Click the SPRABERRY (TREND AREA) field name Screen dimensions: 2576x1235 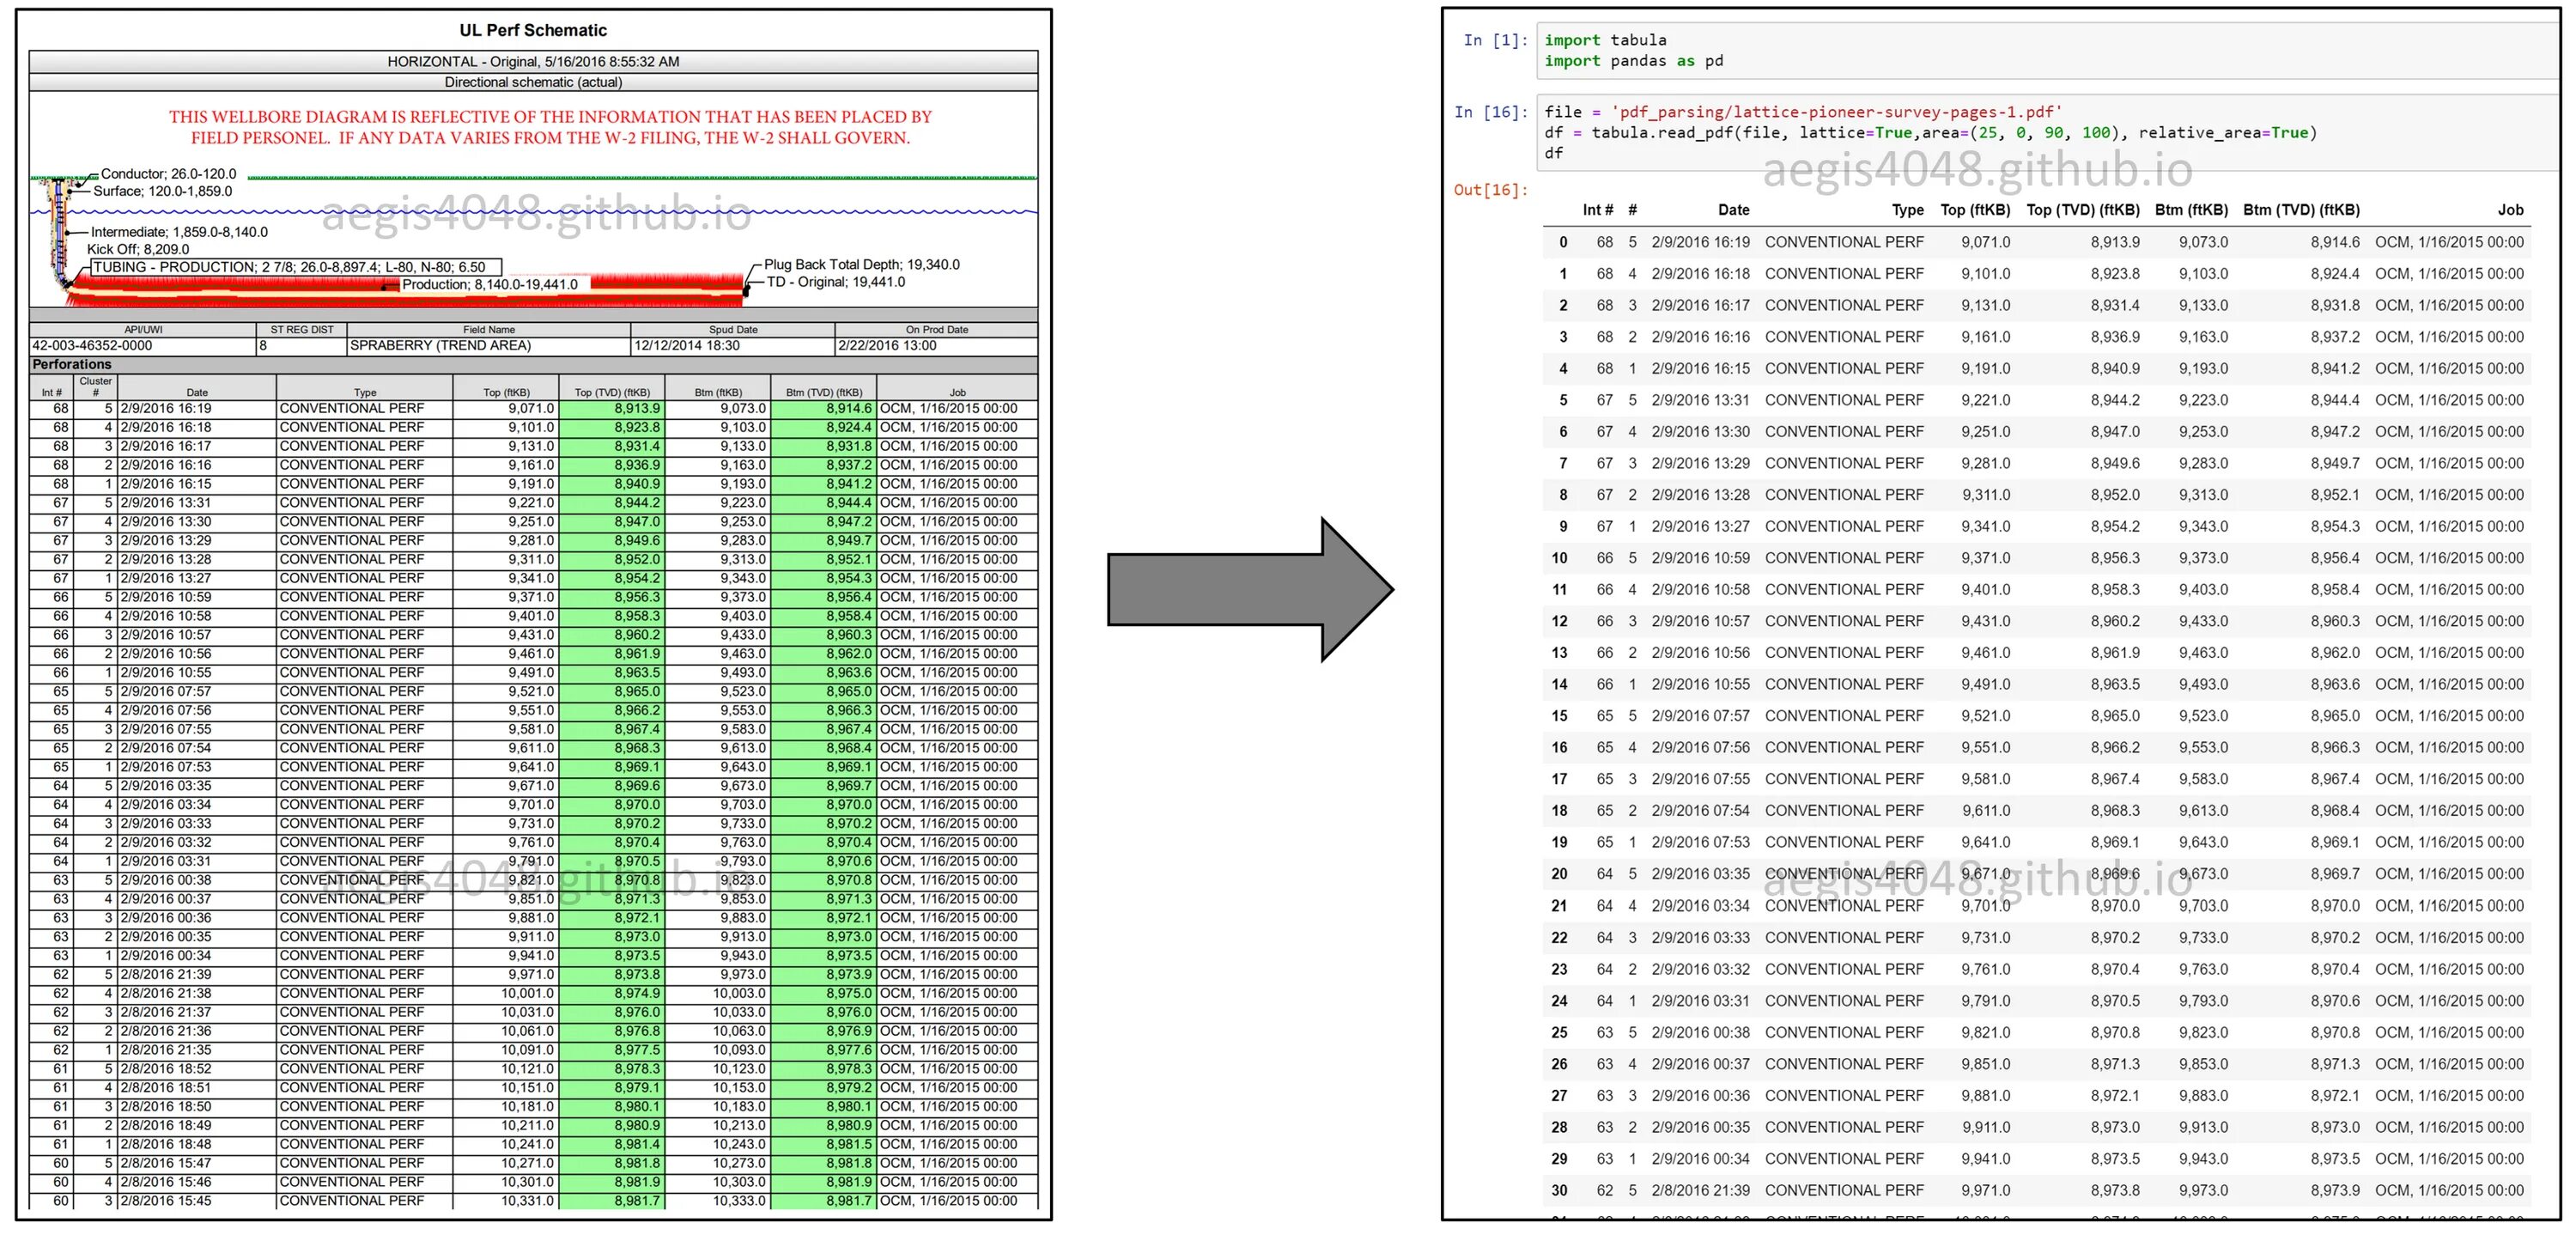440,345
